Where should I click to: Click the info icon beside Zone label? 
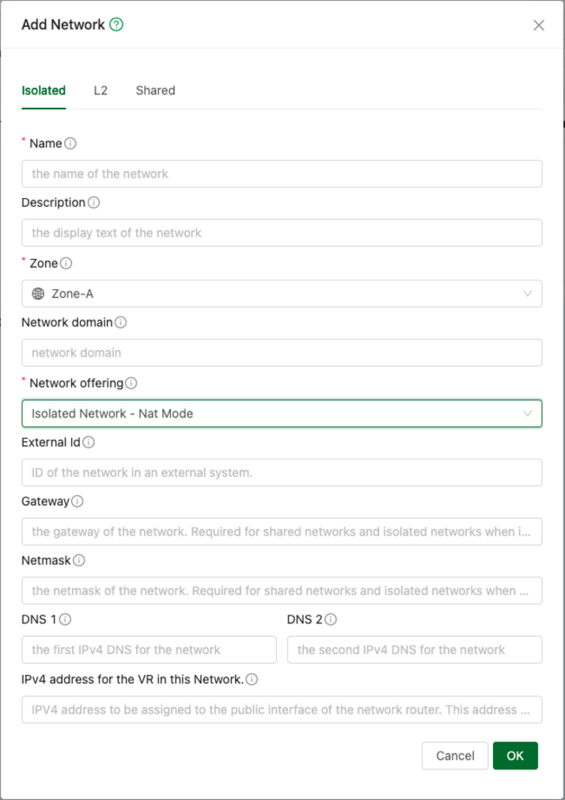point(66,263)
